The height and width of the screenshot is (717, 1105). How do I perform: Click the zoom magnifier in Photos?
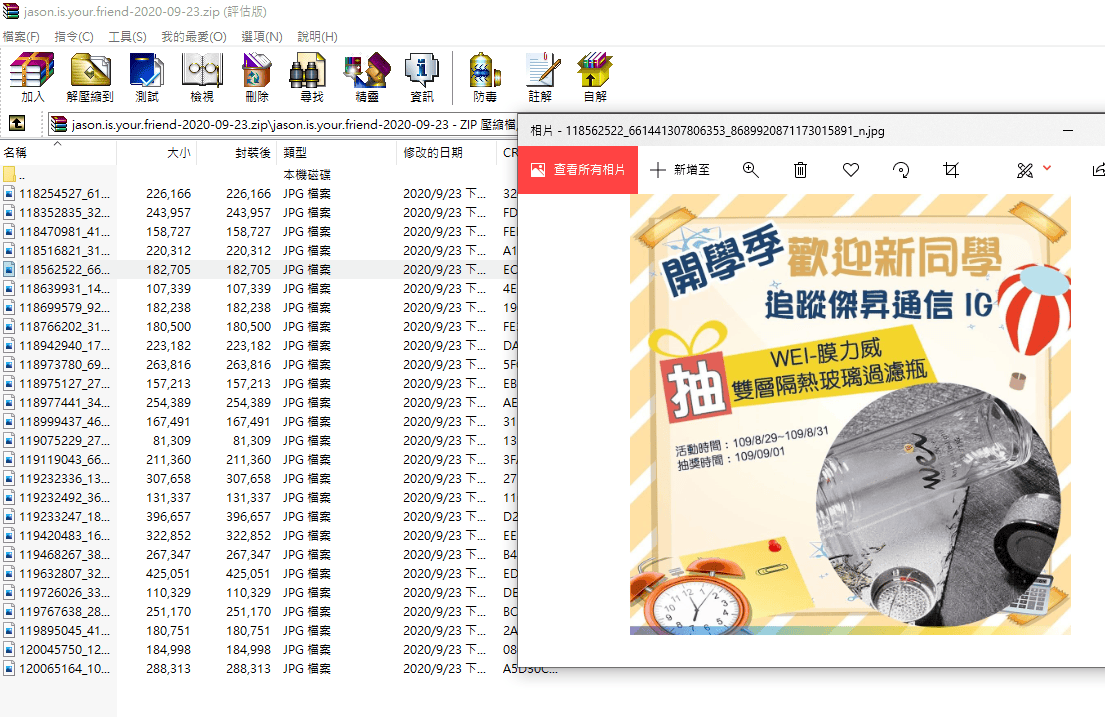click(751, 170)
